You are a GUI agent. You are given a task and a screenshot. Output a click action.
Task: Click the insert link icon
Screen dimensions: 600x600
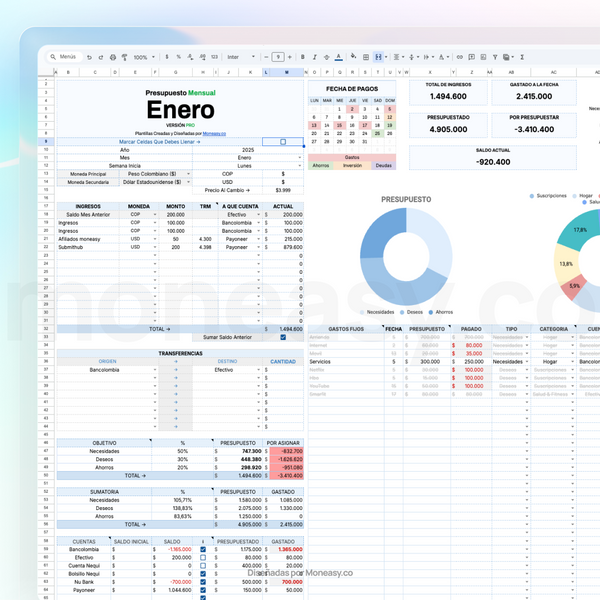[460, 58]
